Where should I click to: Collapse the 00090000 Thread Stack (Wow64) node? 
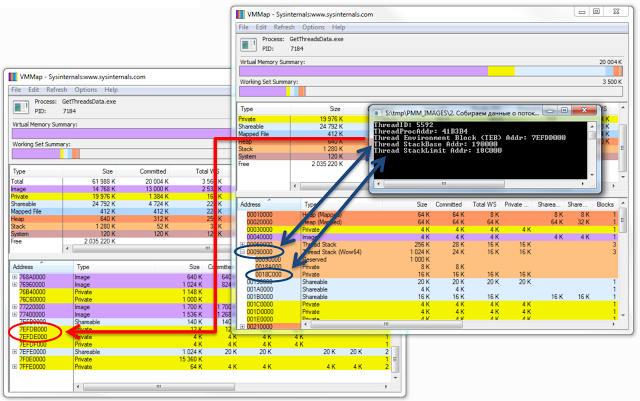point(242,252)
